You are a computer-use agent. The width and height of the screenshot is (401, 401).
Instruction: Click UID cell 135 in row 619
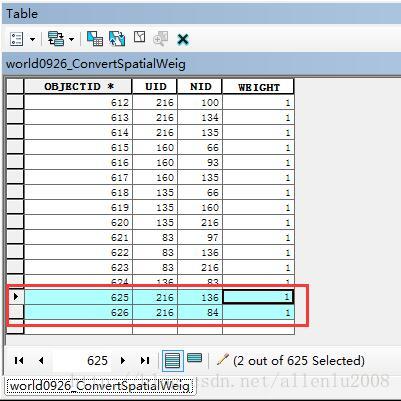(x=155, y=207)
